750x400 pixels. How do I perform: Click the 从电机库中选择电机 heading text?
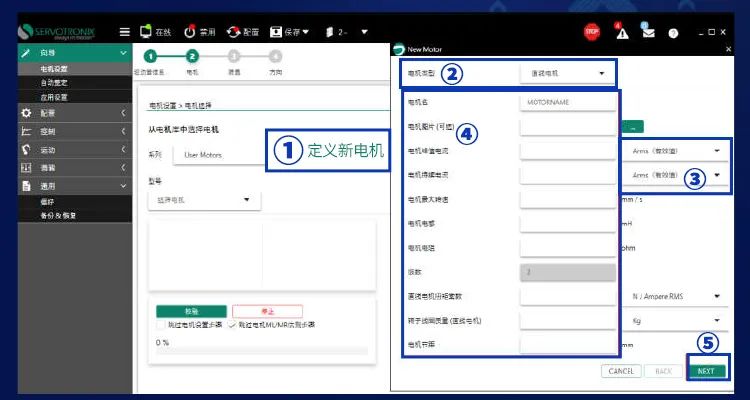click(x=184, y=130)
